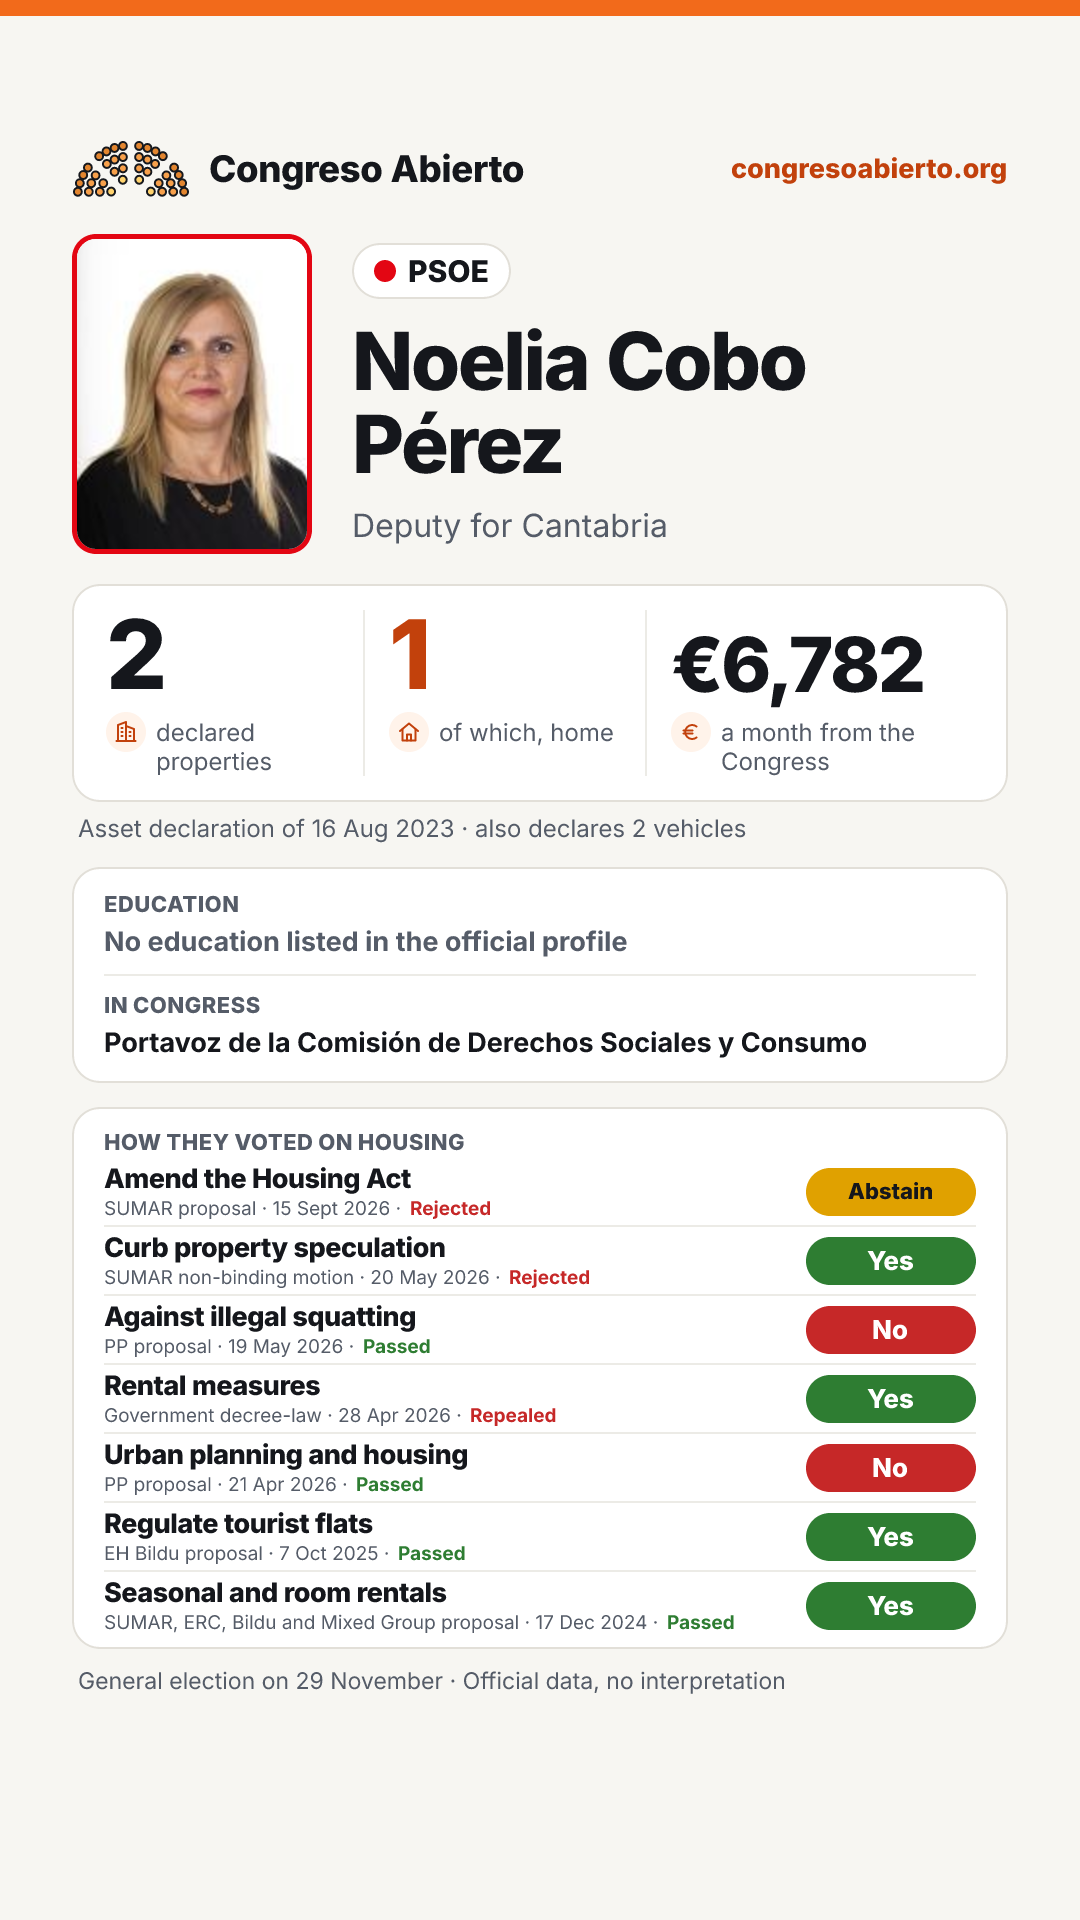
Task: Open Noelia Cobo Pérez's portrait photo
Action: pos(192,394)
